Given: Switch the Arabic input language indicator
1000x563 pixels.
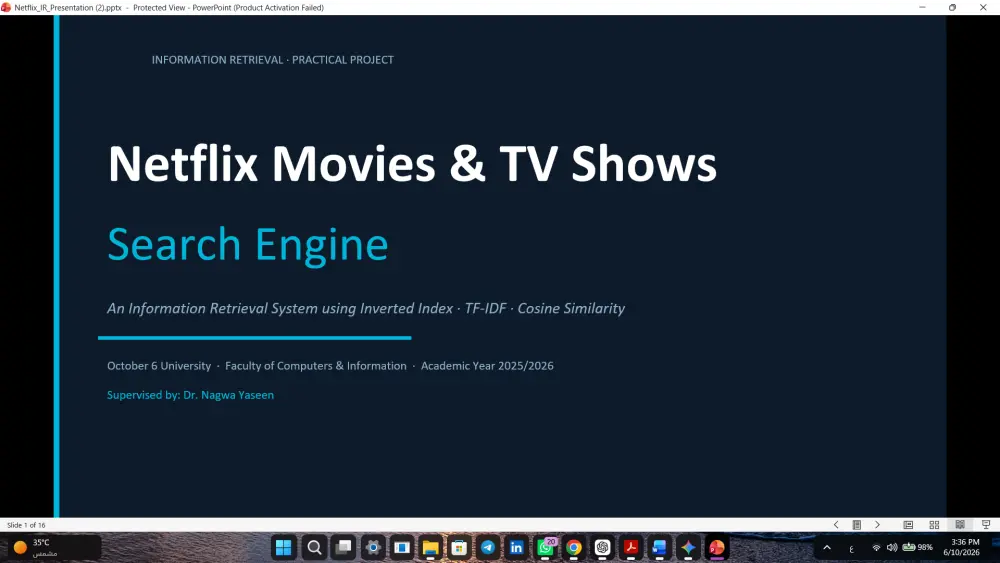Looking at the screenshot, I should click(x=851, y=548).
